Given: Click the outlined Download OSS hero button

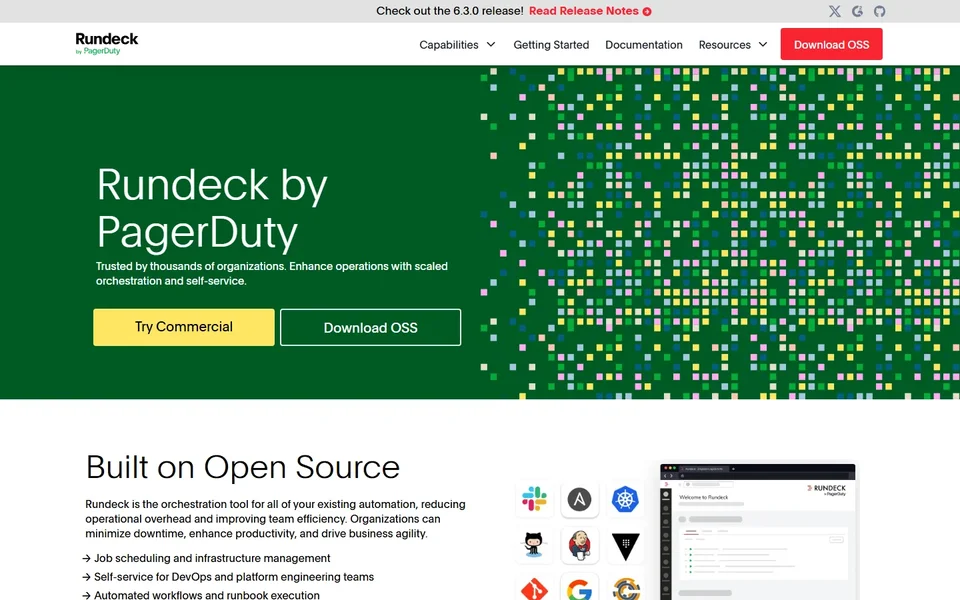Looking at the screenshot, I should (370, 328).
